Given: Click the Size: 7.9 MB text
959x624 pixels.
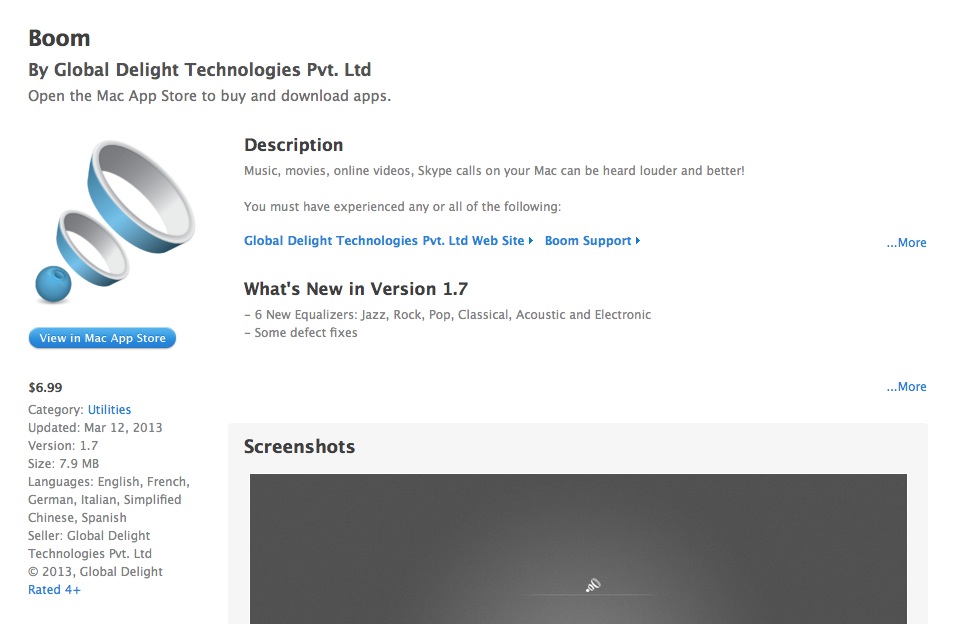Looking at the screenshot, I should coord(64,464).
